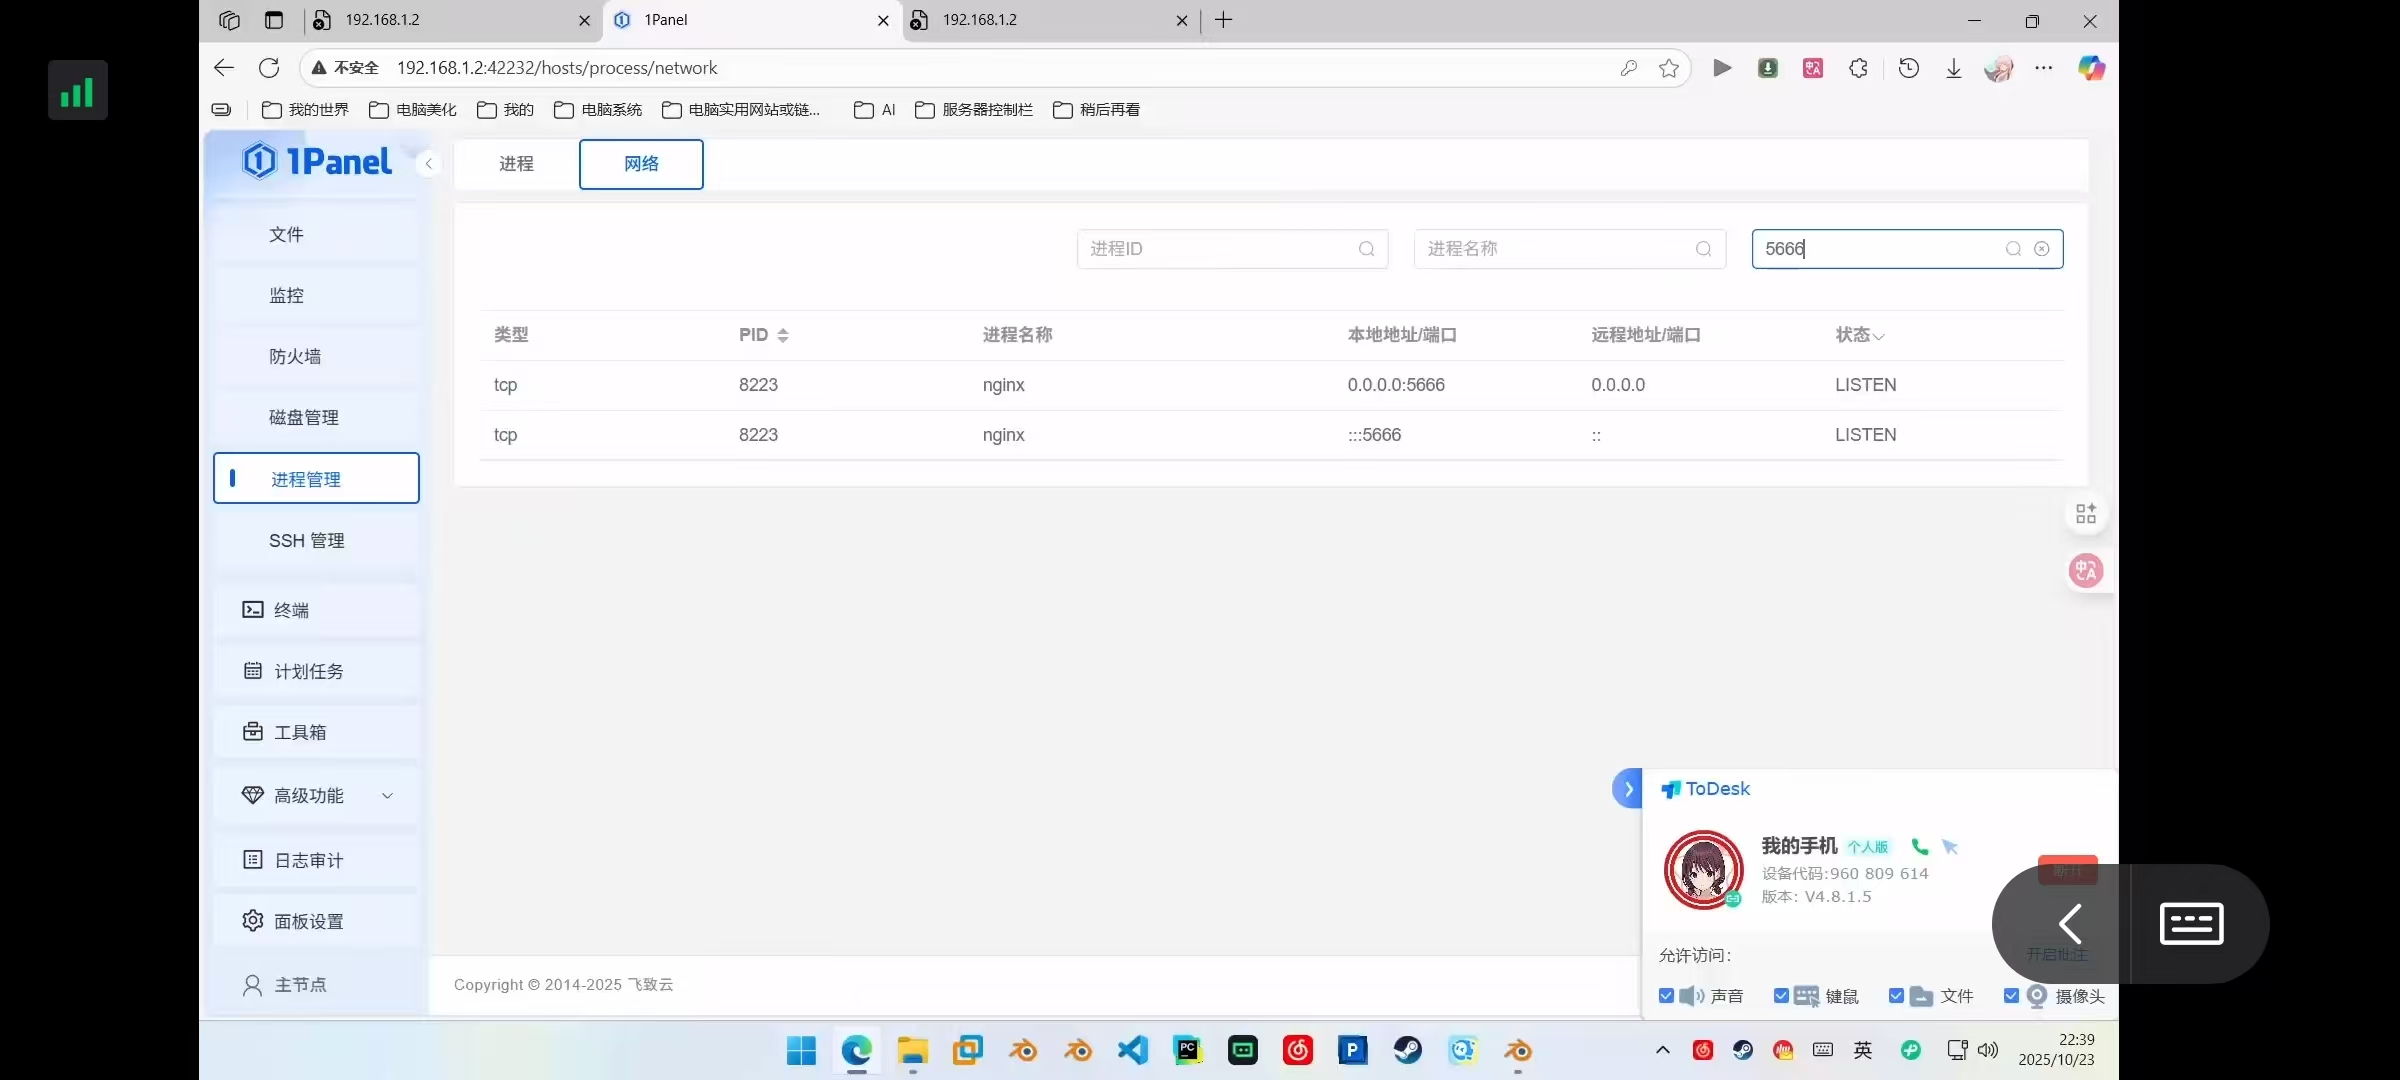Disable the 摄像头 access checkbox

[x=2011, y=996]
